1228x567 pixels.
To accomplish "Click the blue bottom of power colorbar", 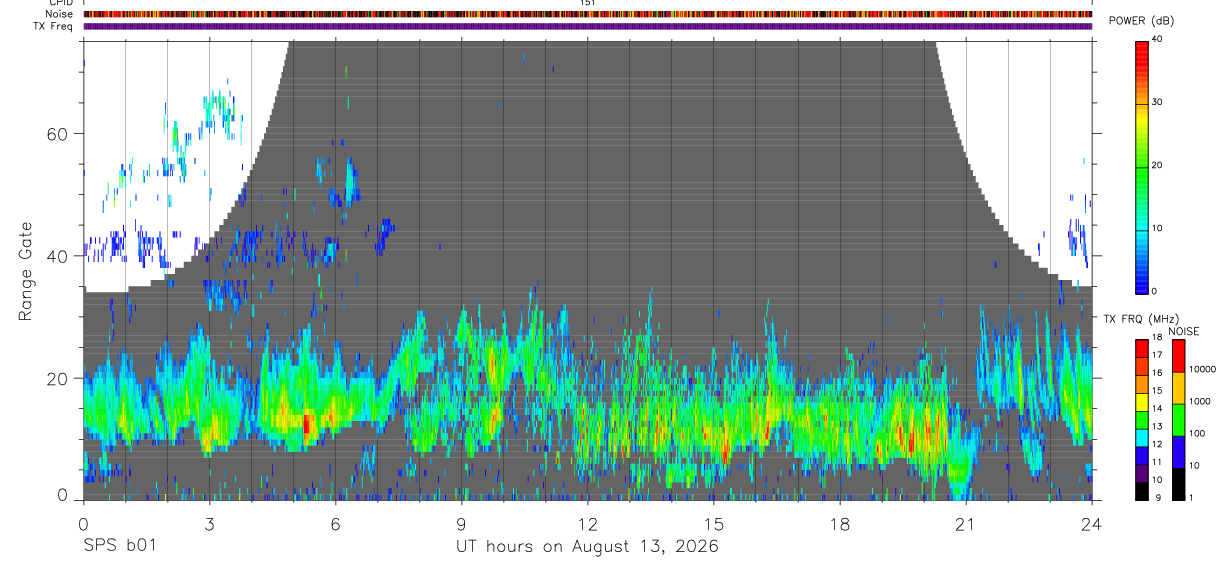I will click(x=1141, y=280).
